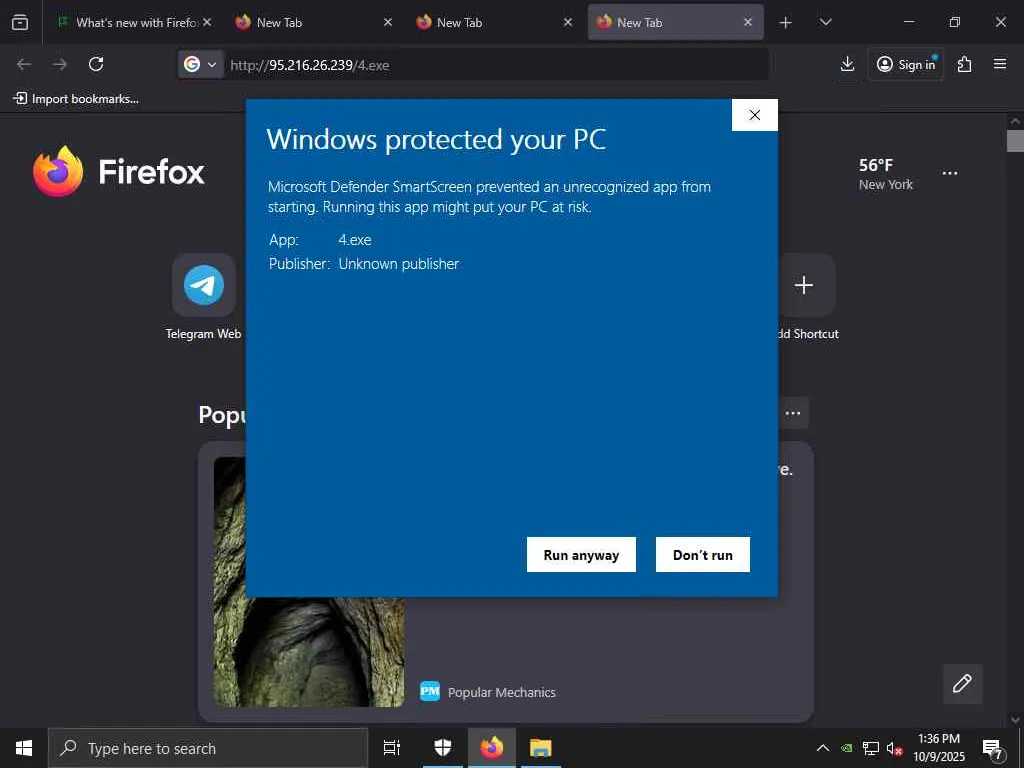1024x768 pixels.
Task: Open the network tray icon
Action: pos(871,748)
